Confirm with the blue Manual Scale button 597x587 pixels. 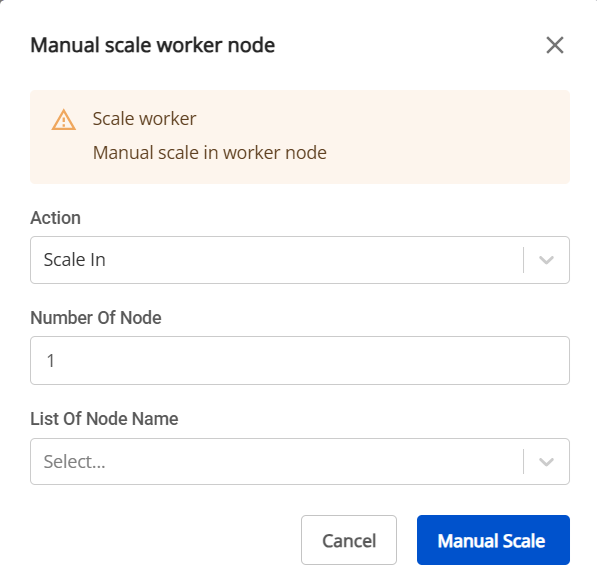click(493, 540)
